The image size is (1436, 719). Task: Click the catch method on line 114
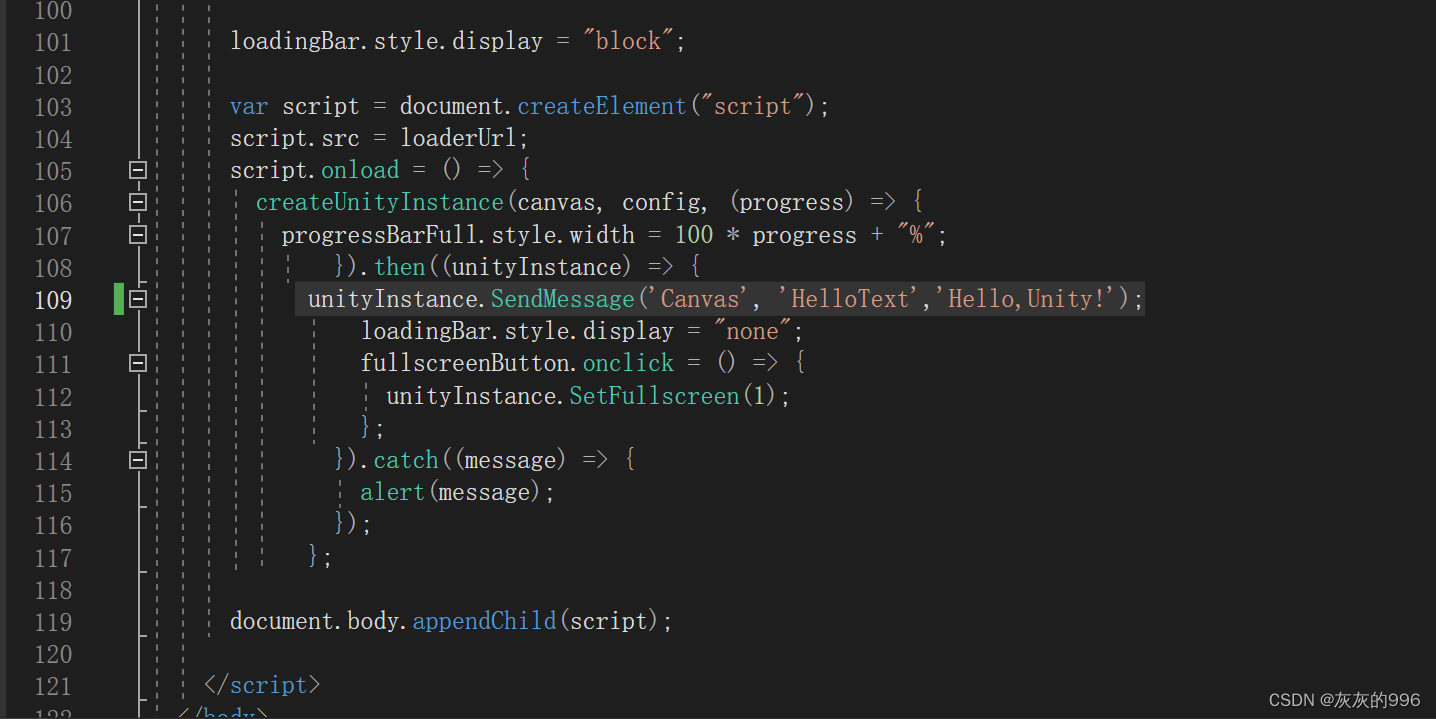coord(406,460)
